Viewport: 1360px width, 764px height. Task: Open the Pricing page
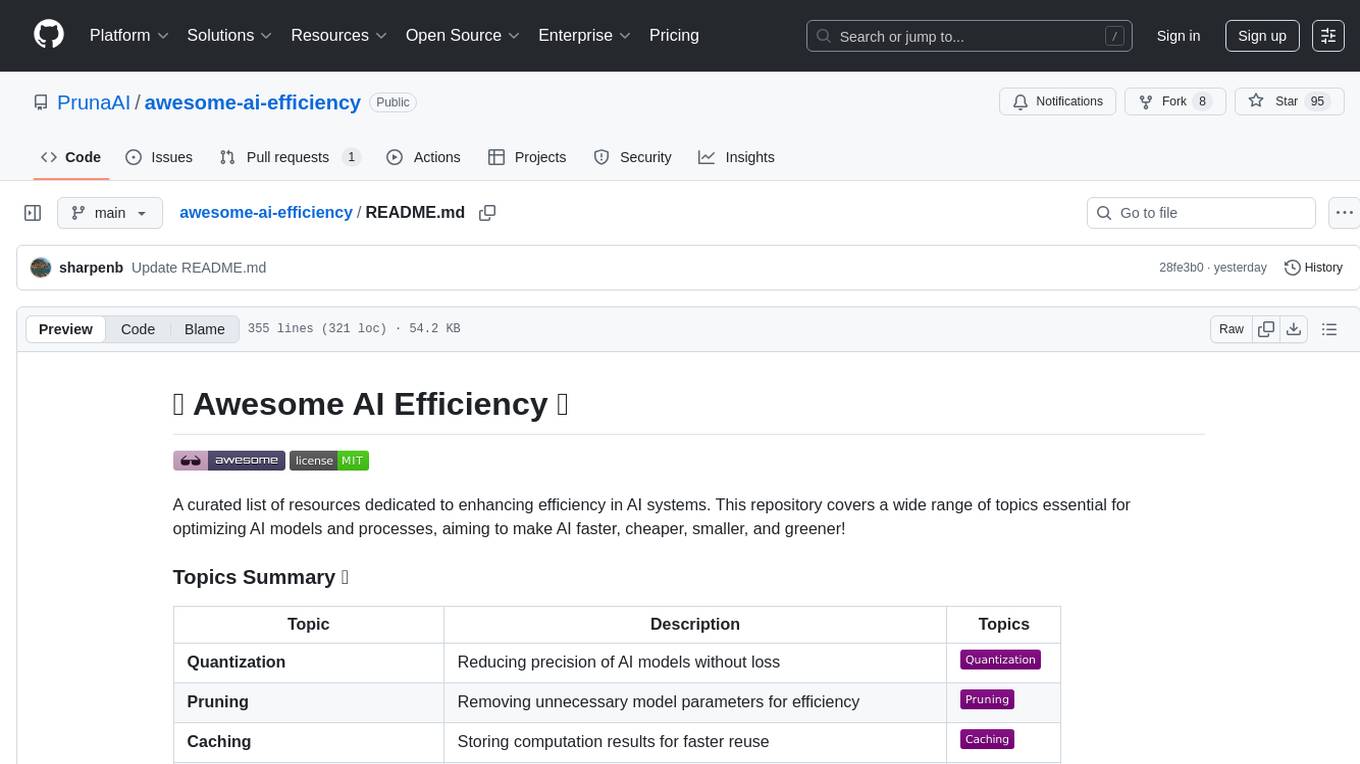(674, 35)
